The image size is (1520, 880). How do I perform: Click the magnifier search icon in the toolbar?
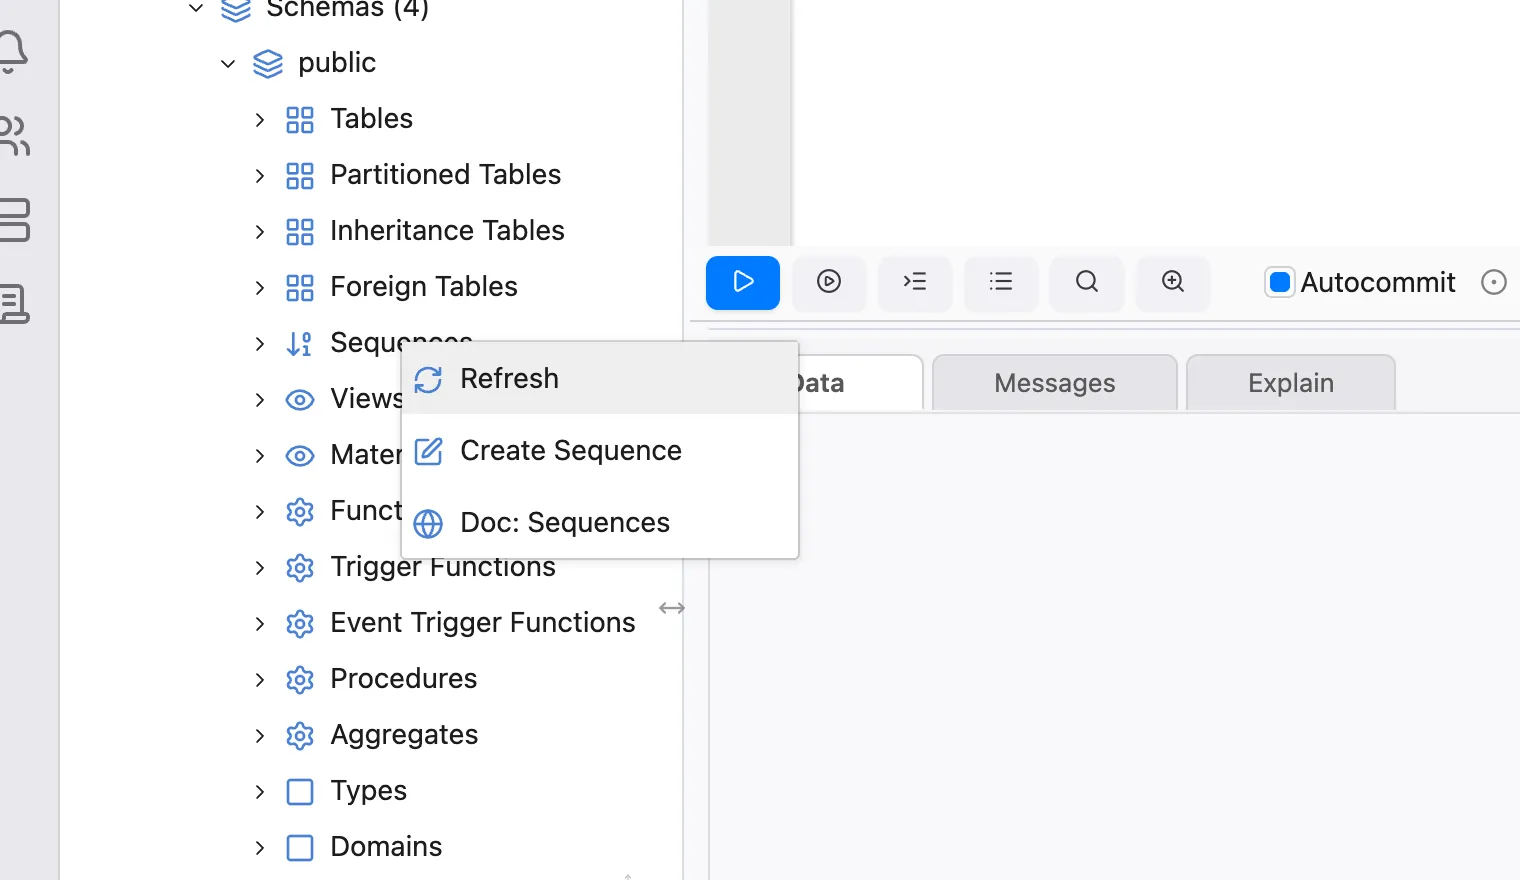pos(1087,282)
